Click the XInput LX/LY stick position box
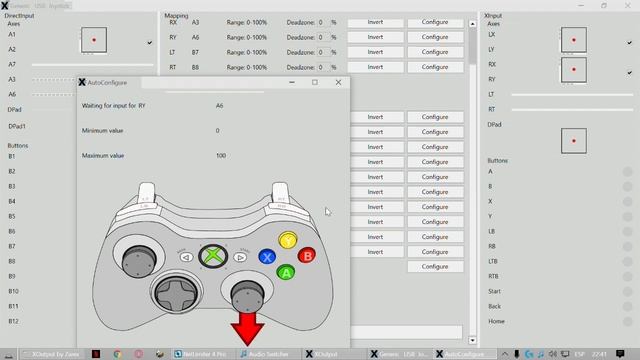This screenshot has width=640, height=360. (573, 40)
